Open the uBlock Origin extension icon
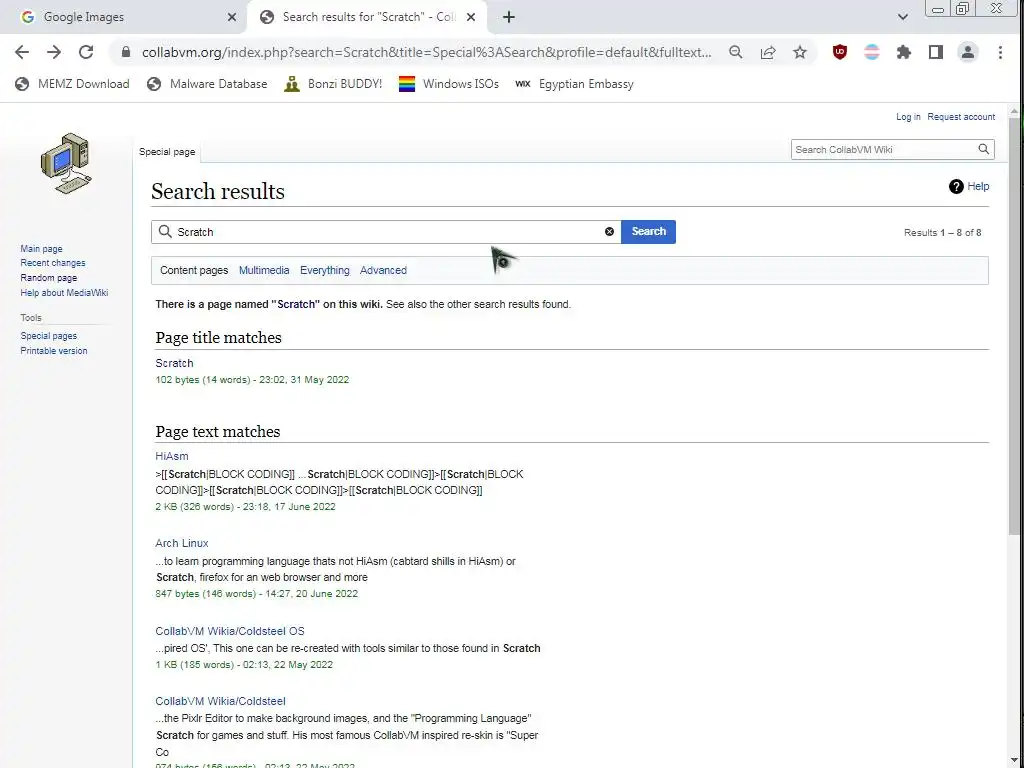 coord(840,52)
